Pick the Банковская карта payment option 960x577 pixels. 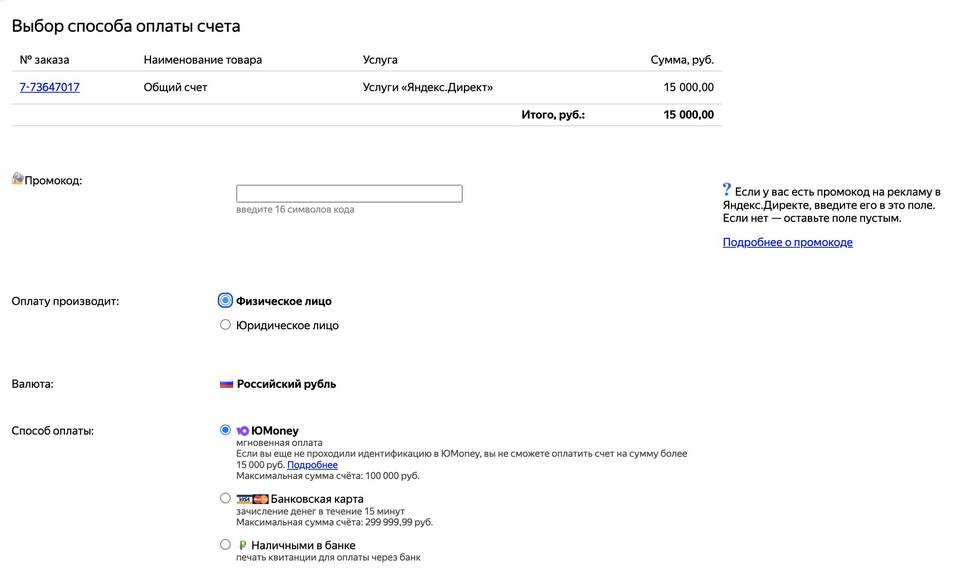[x=225, y=498]
